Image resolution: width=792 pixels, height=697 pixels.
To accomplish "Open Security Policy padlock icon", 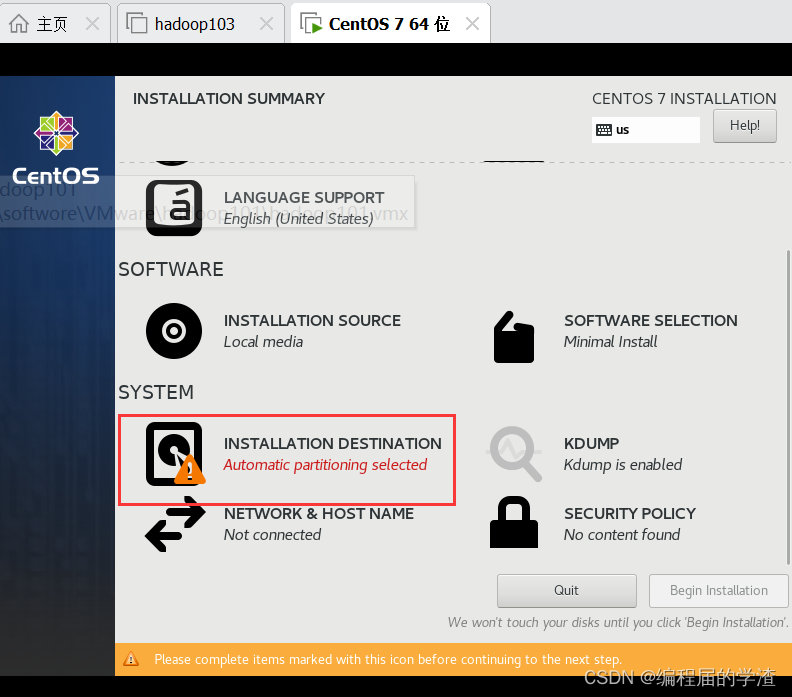I will [x=514, y=522].
